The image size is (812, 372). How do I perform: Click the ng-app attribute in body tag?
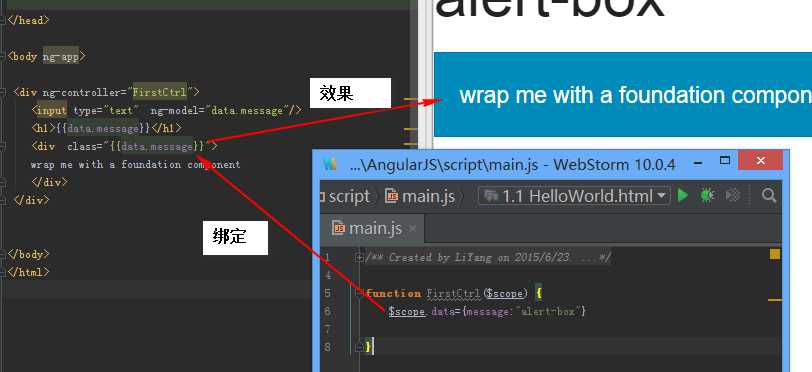coord(61,56)
